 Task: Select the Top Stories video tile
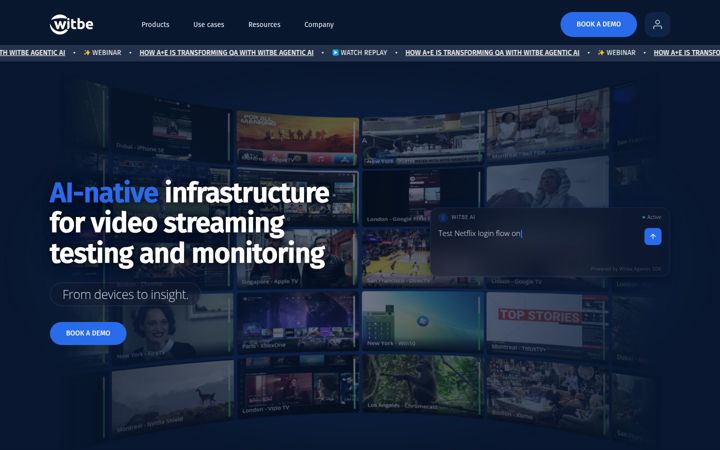point(546,323)
